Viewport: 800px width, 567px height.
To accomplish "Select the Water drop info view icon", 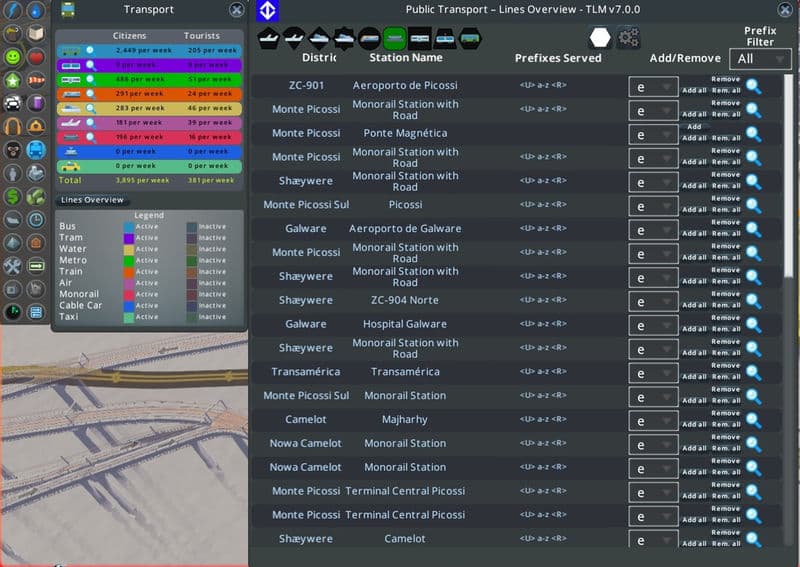I will click(x=36, y=11).
